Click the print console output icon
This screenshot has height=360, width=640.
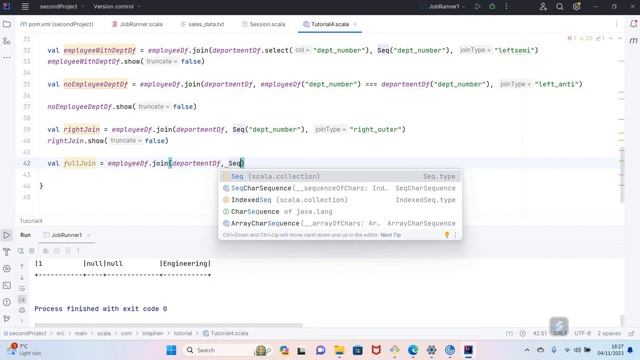(22, 310)
